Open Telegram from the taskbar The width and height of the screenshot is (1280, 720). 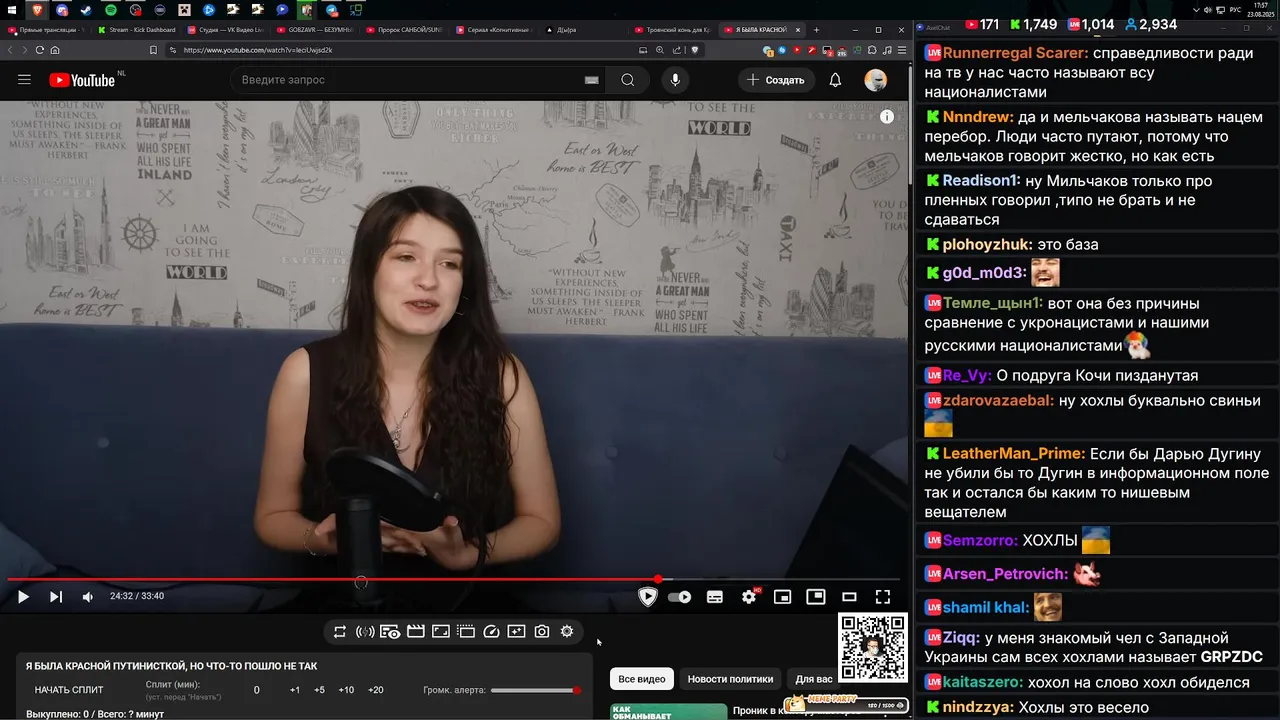pyautogui.click(x=333, y=10)
